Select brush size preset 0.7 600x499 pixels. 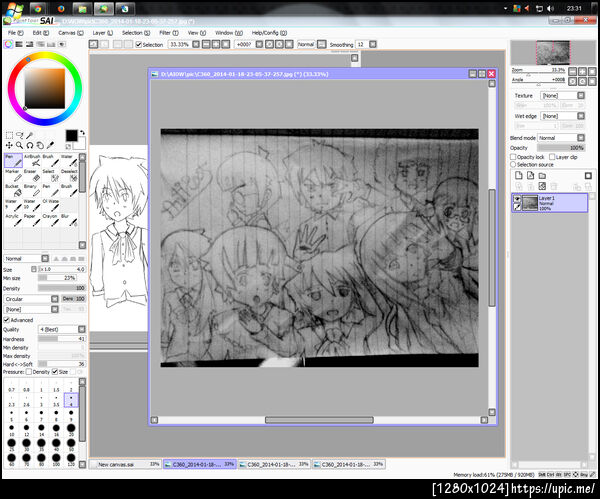point(11,386)
